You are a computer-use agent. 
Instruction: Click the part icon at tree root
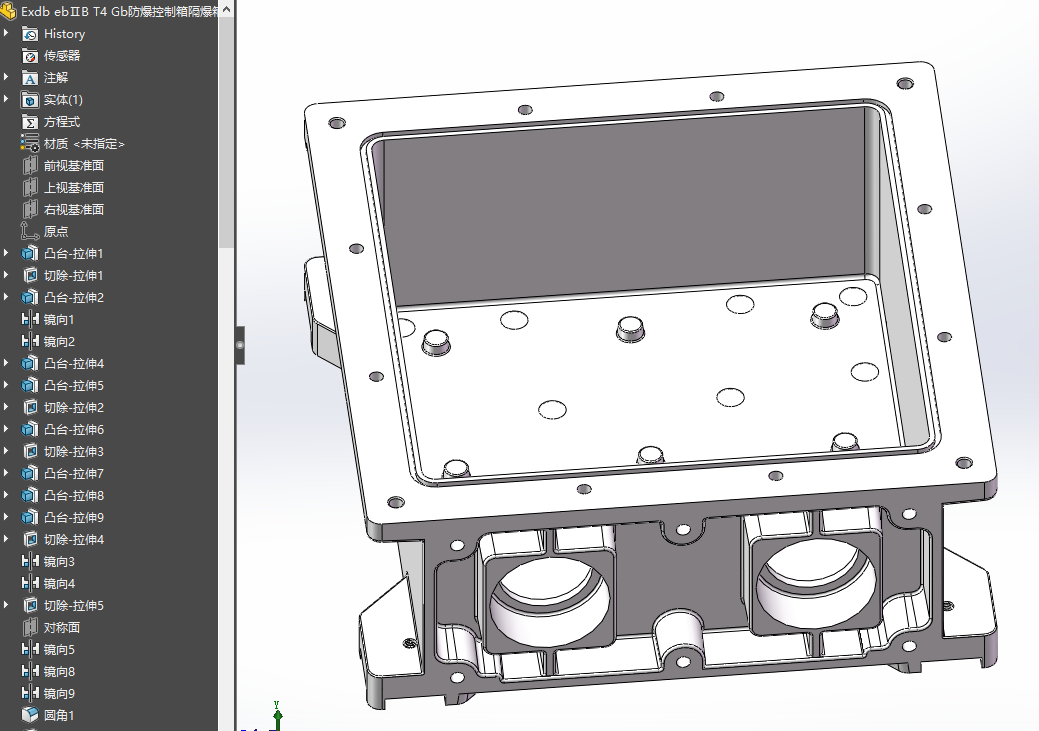(x=9, y=11)
